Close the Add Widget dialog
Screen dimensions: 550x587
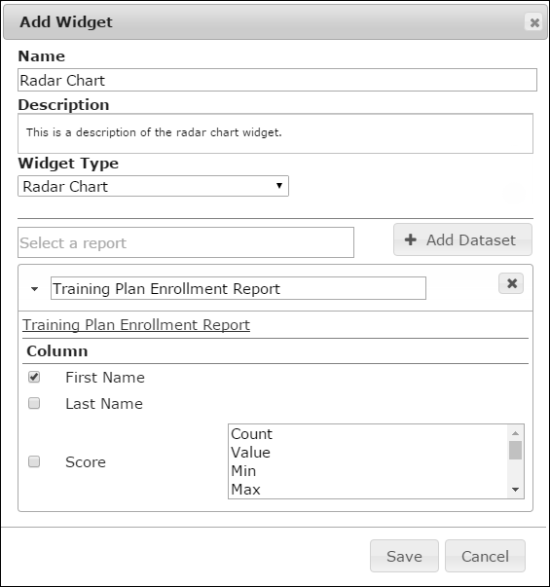point(534,22)
